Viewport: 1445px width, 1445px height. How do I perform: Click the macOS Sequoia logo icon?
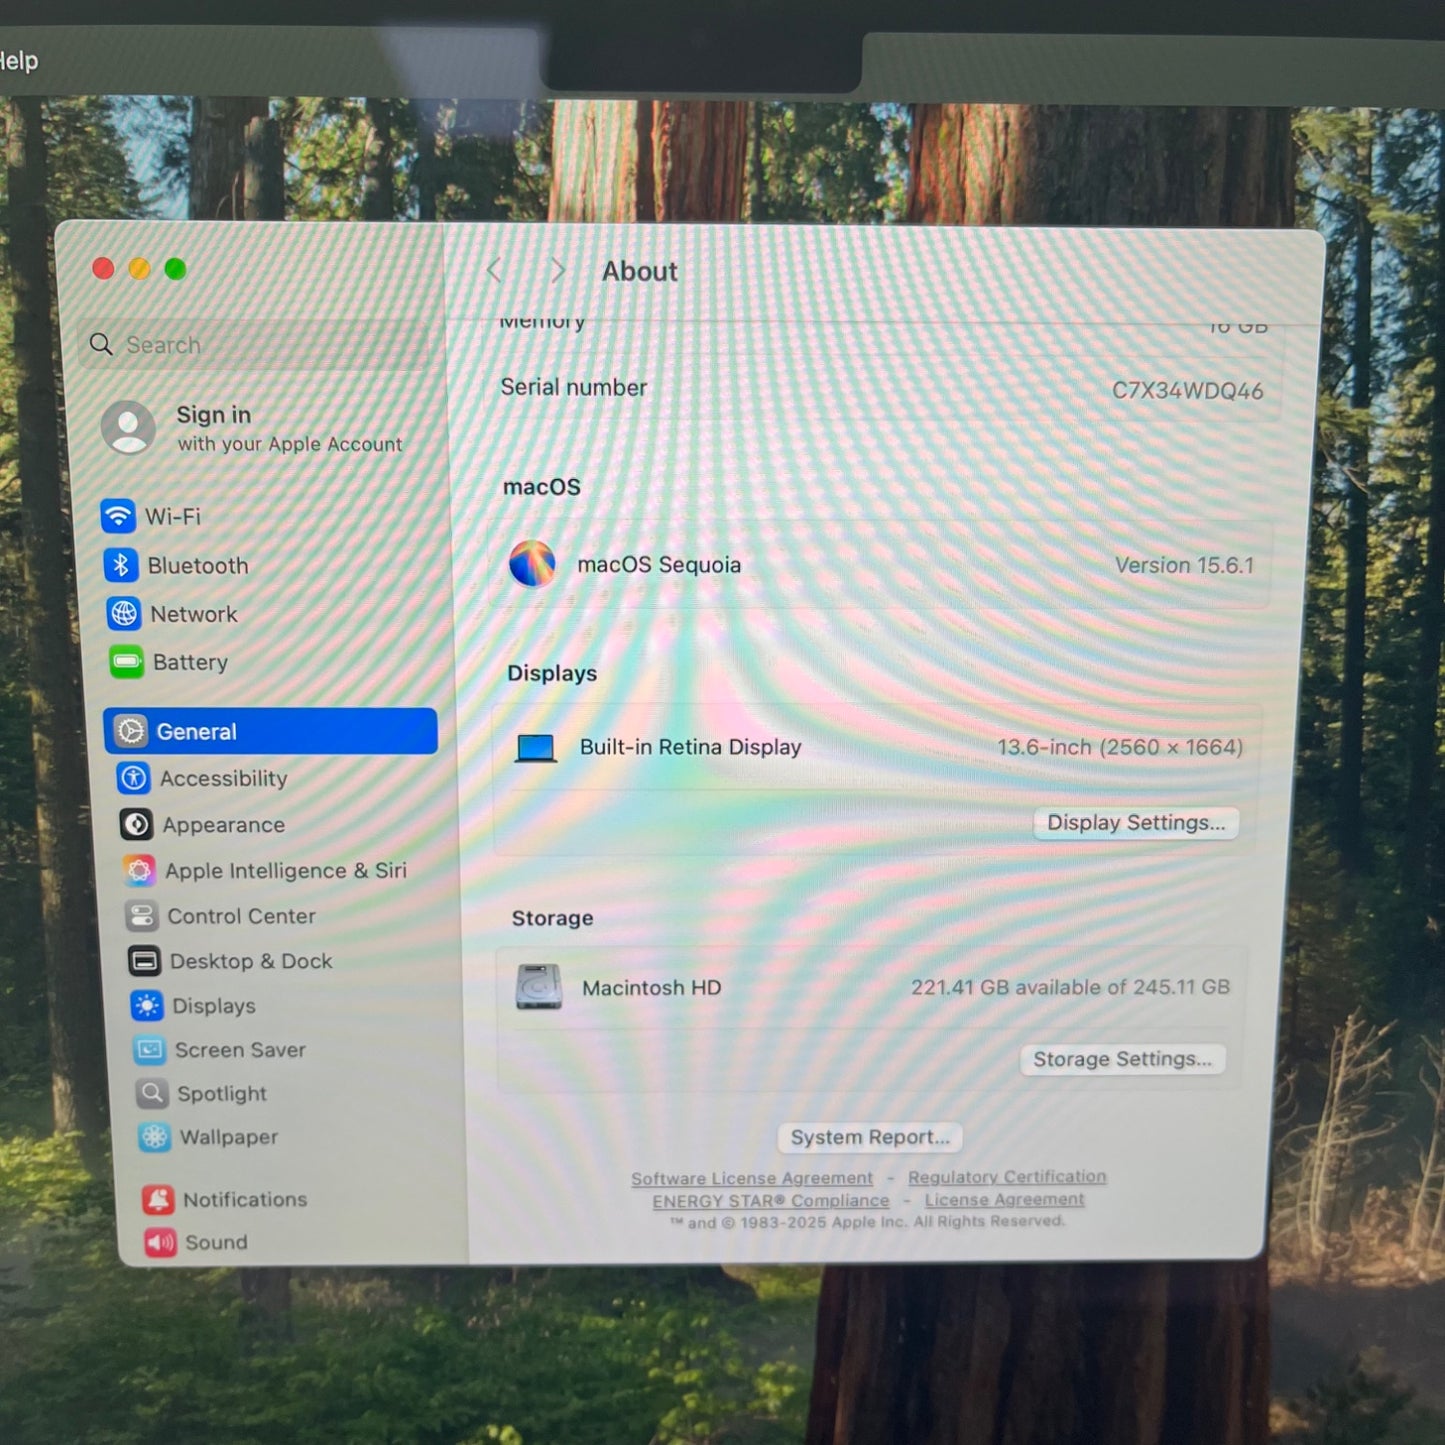[532, 564]
